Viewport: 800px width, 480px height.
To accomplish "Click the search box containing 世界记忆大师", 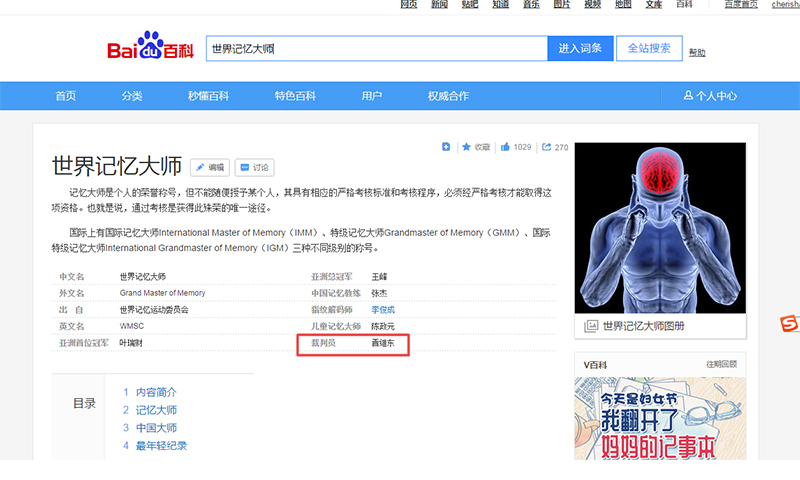I will (376, 48).
